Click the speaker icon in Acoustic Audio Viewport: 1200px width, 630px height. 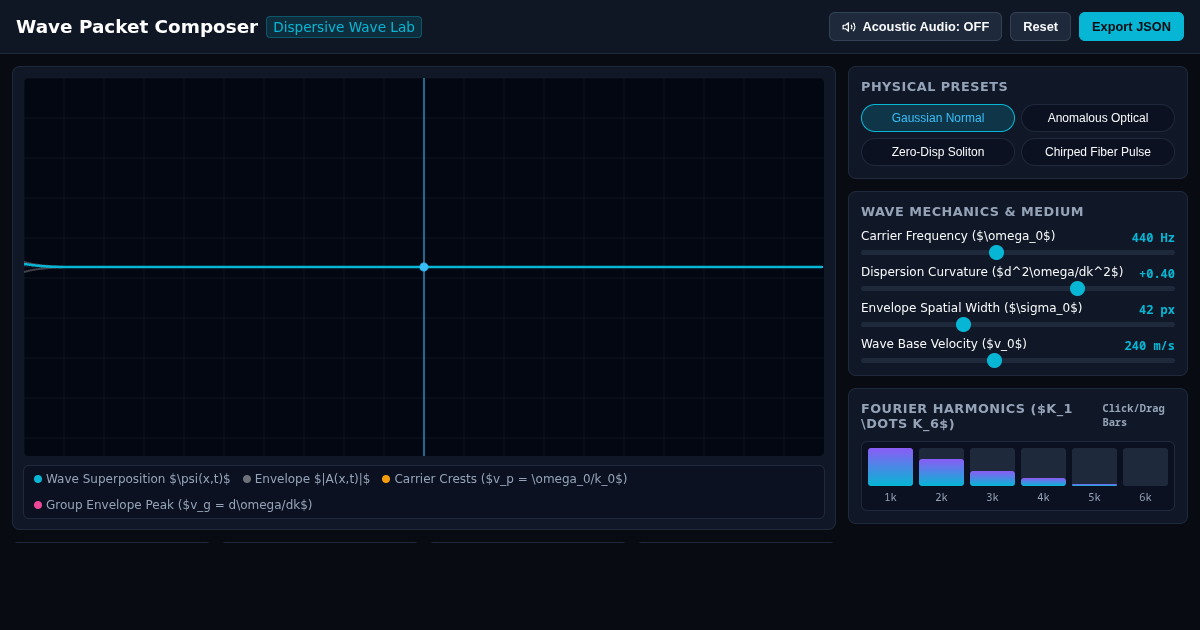click(849, 27)
